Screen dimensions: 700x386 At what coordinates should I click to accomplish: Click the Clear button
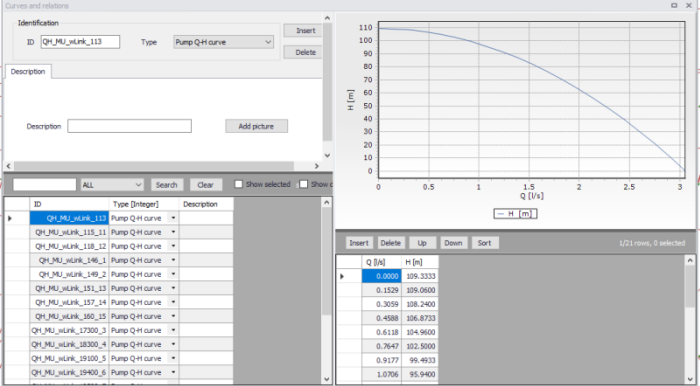205,184
